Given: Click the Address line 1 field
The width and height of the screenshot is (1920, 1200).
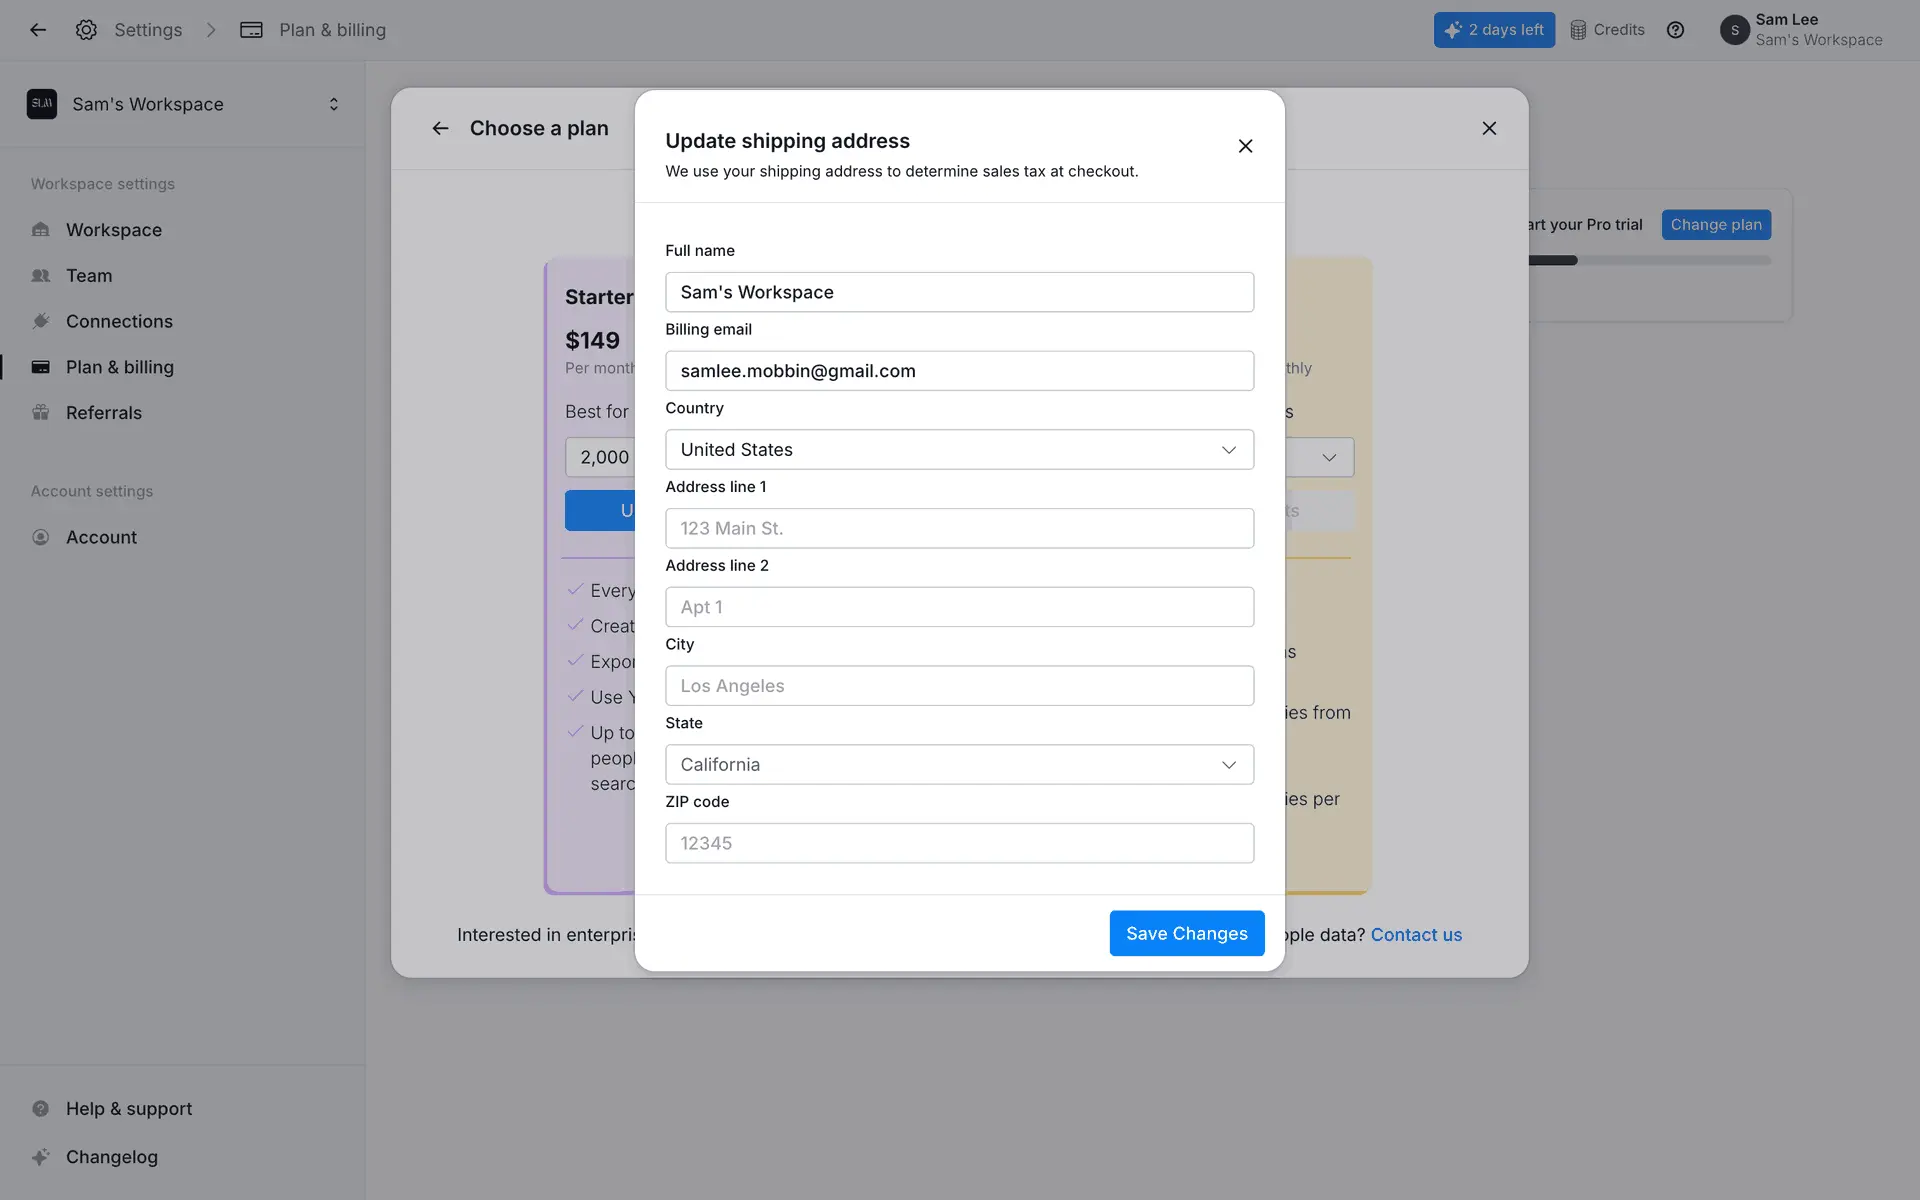Looking at the screenshot, I should (x=959, y=528).
